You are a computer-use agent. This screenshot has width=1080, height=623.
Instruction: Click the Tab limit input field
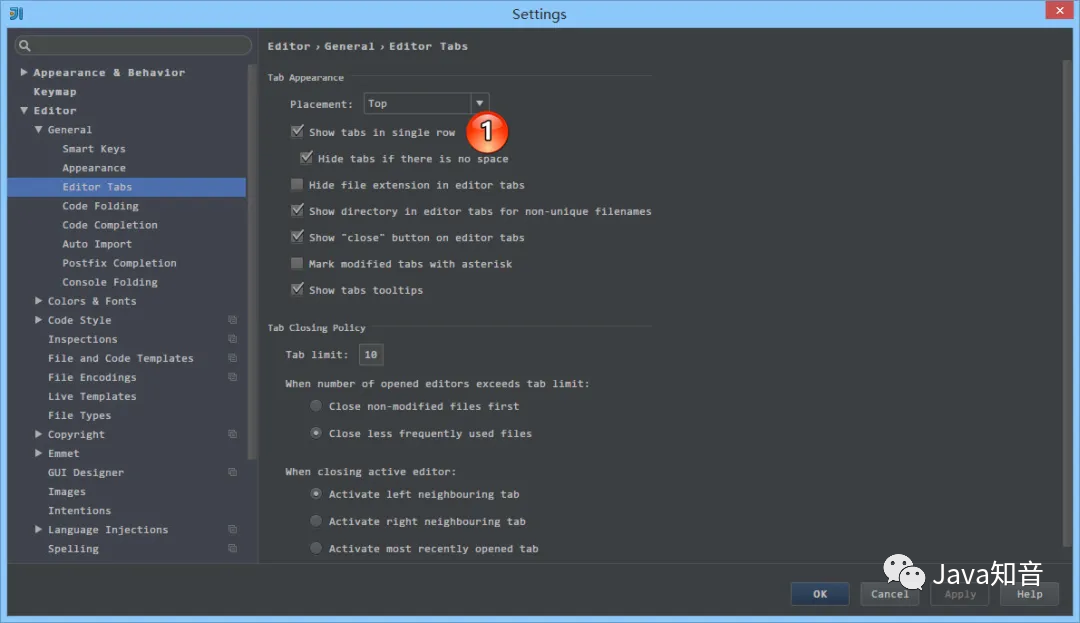click(371, 355)
